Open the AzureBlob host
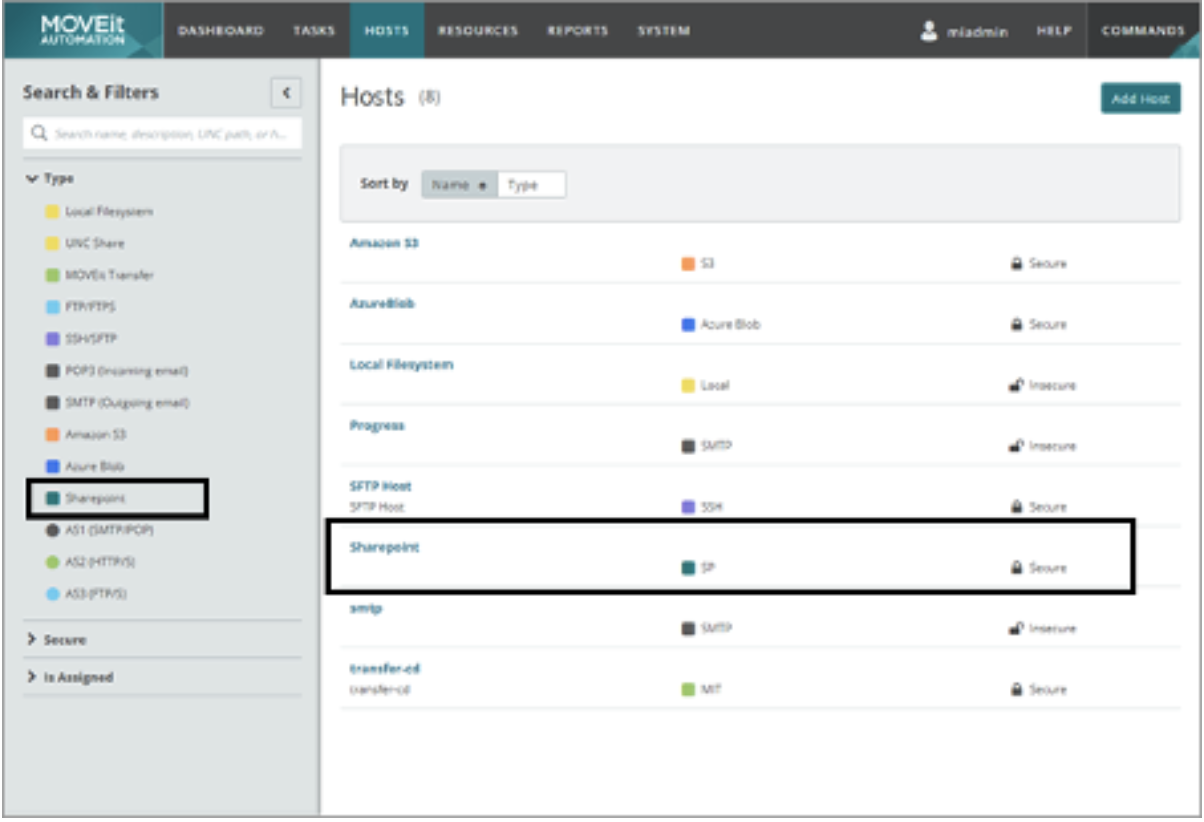Viewport: 1204px width, 822px height. 382,304
